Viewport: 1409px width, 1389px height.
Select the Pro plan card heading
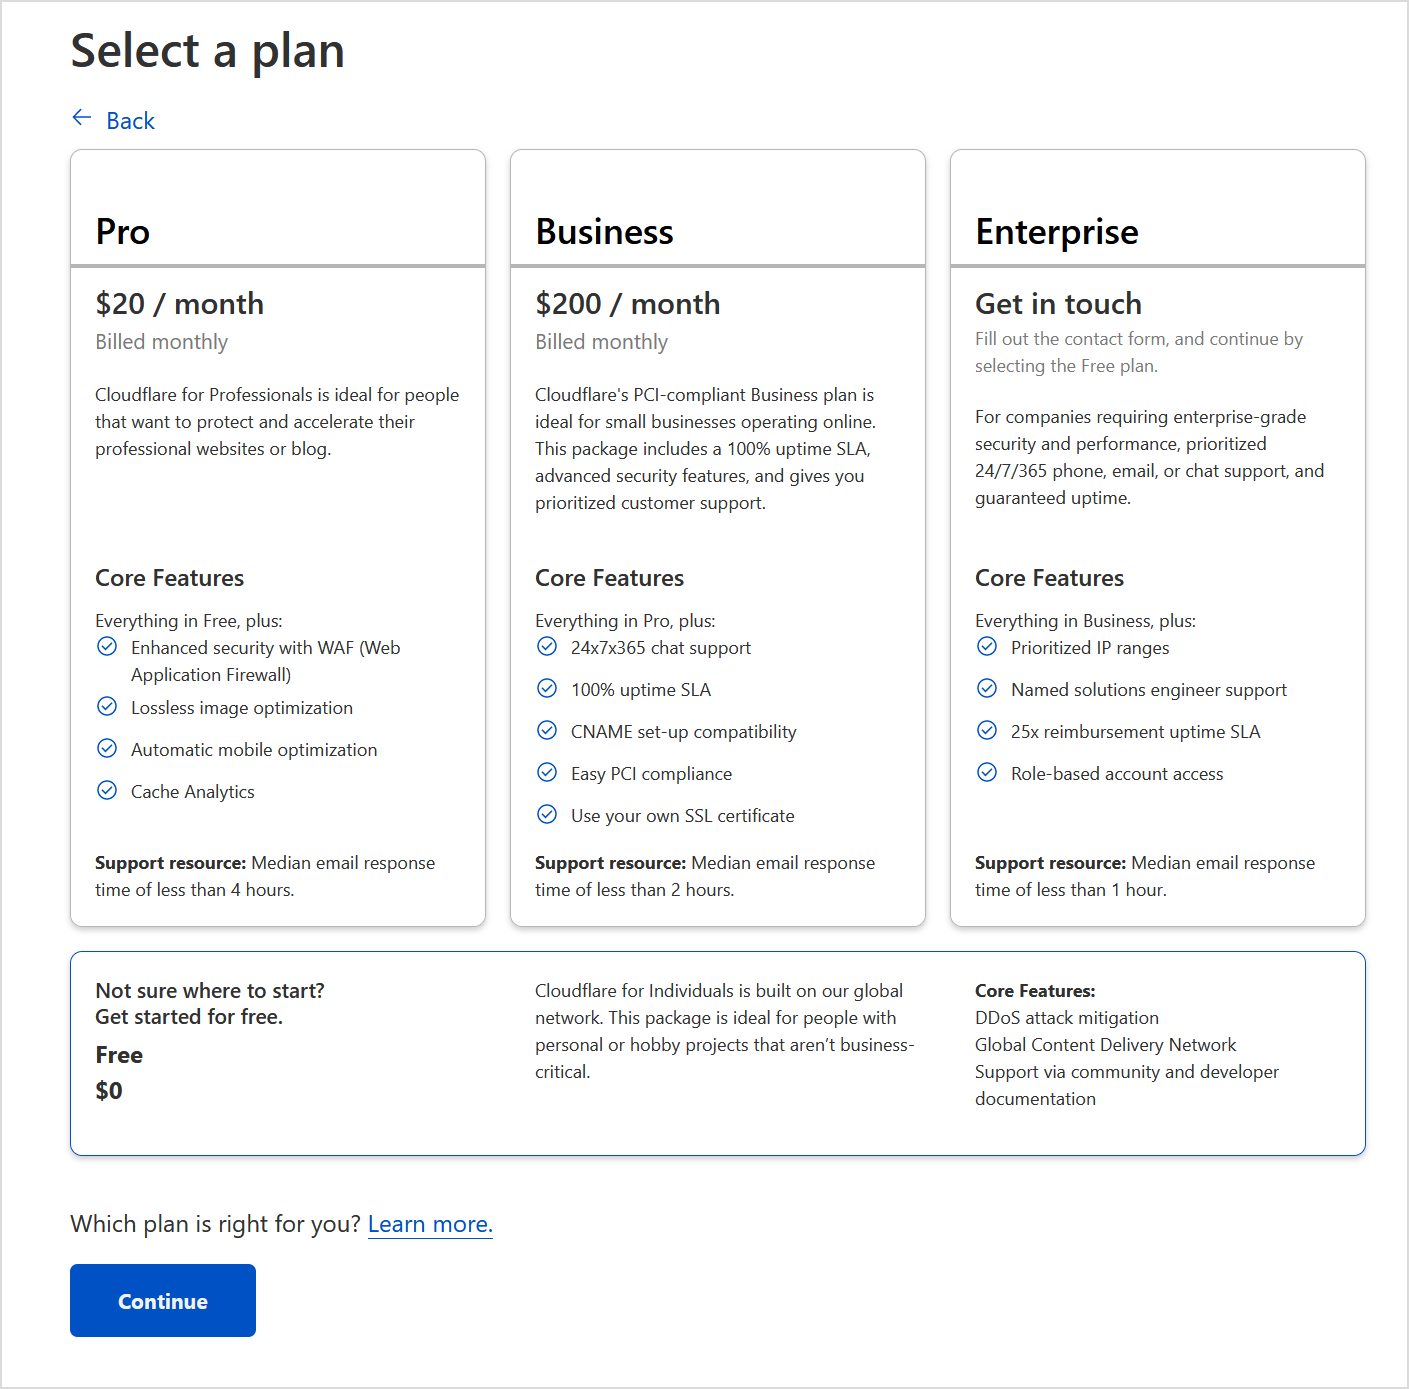point(123,232)
